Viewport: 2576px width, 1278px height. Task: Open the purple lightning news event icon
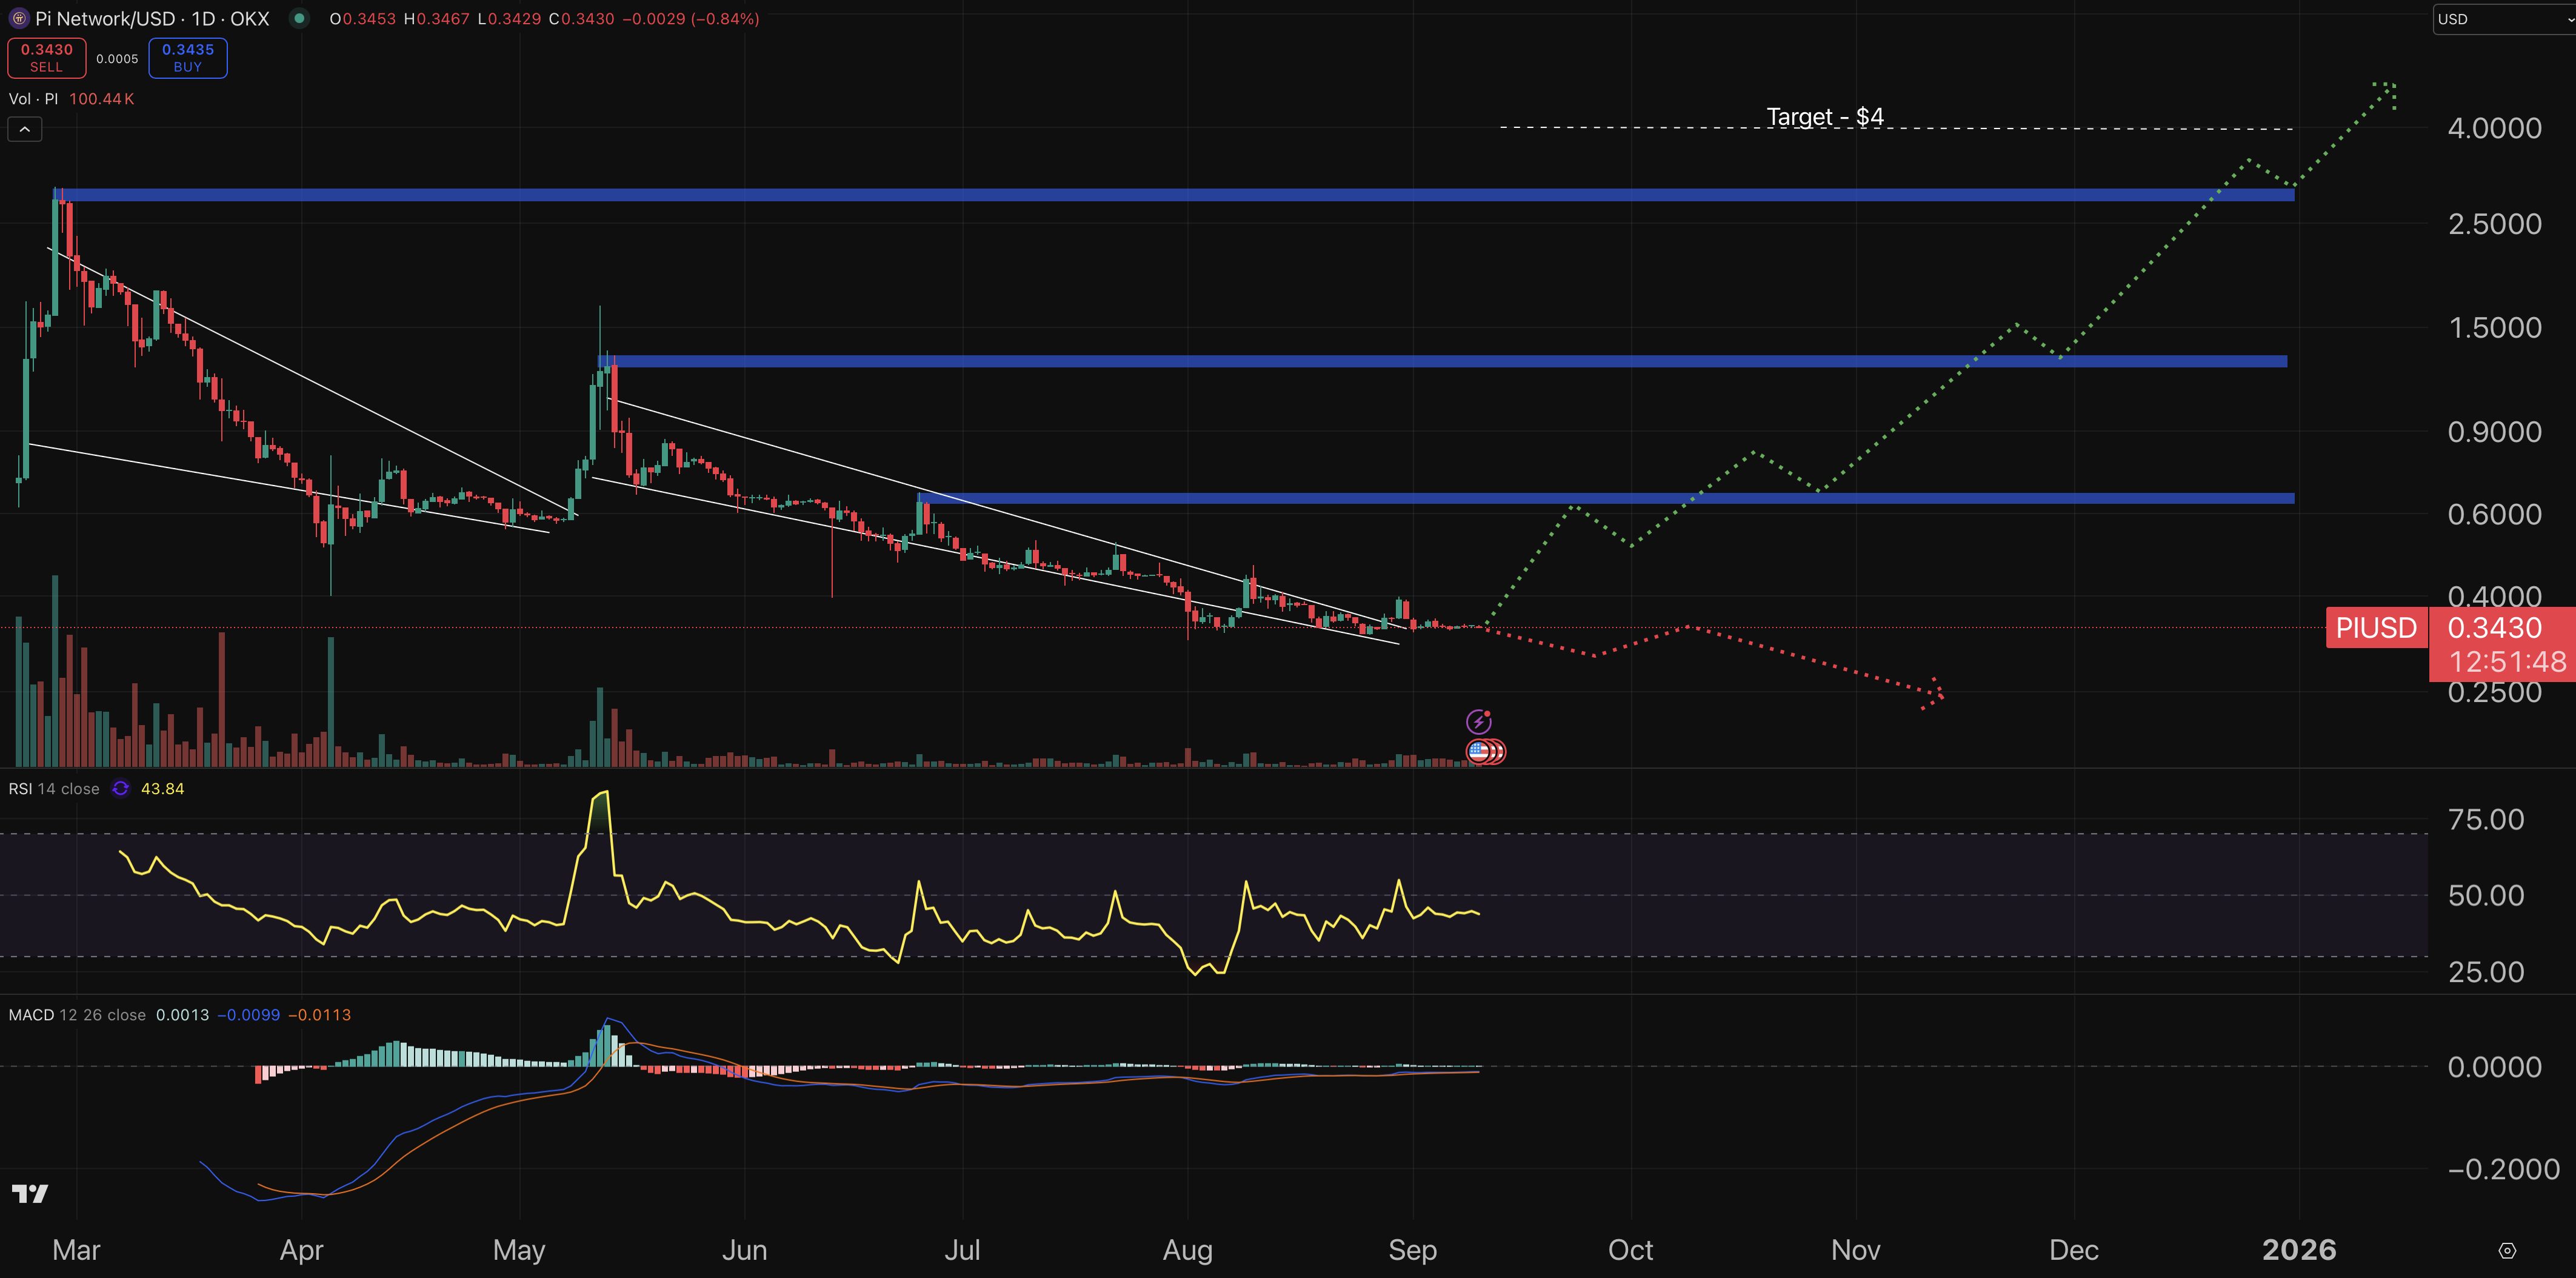click(1478, 721)
